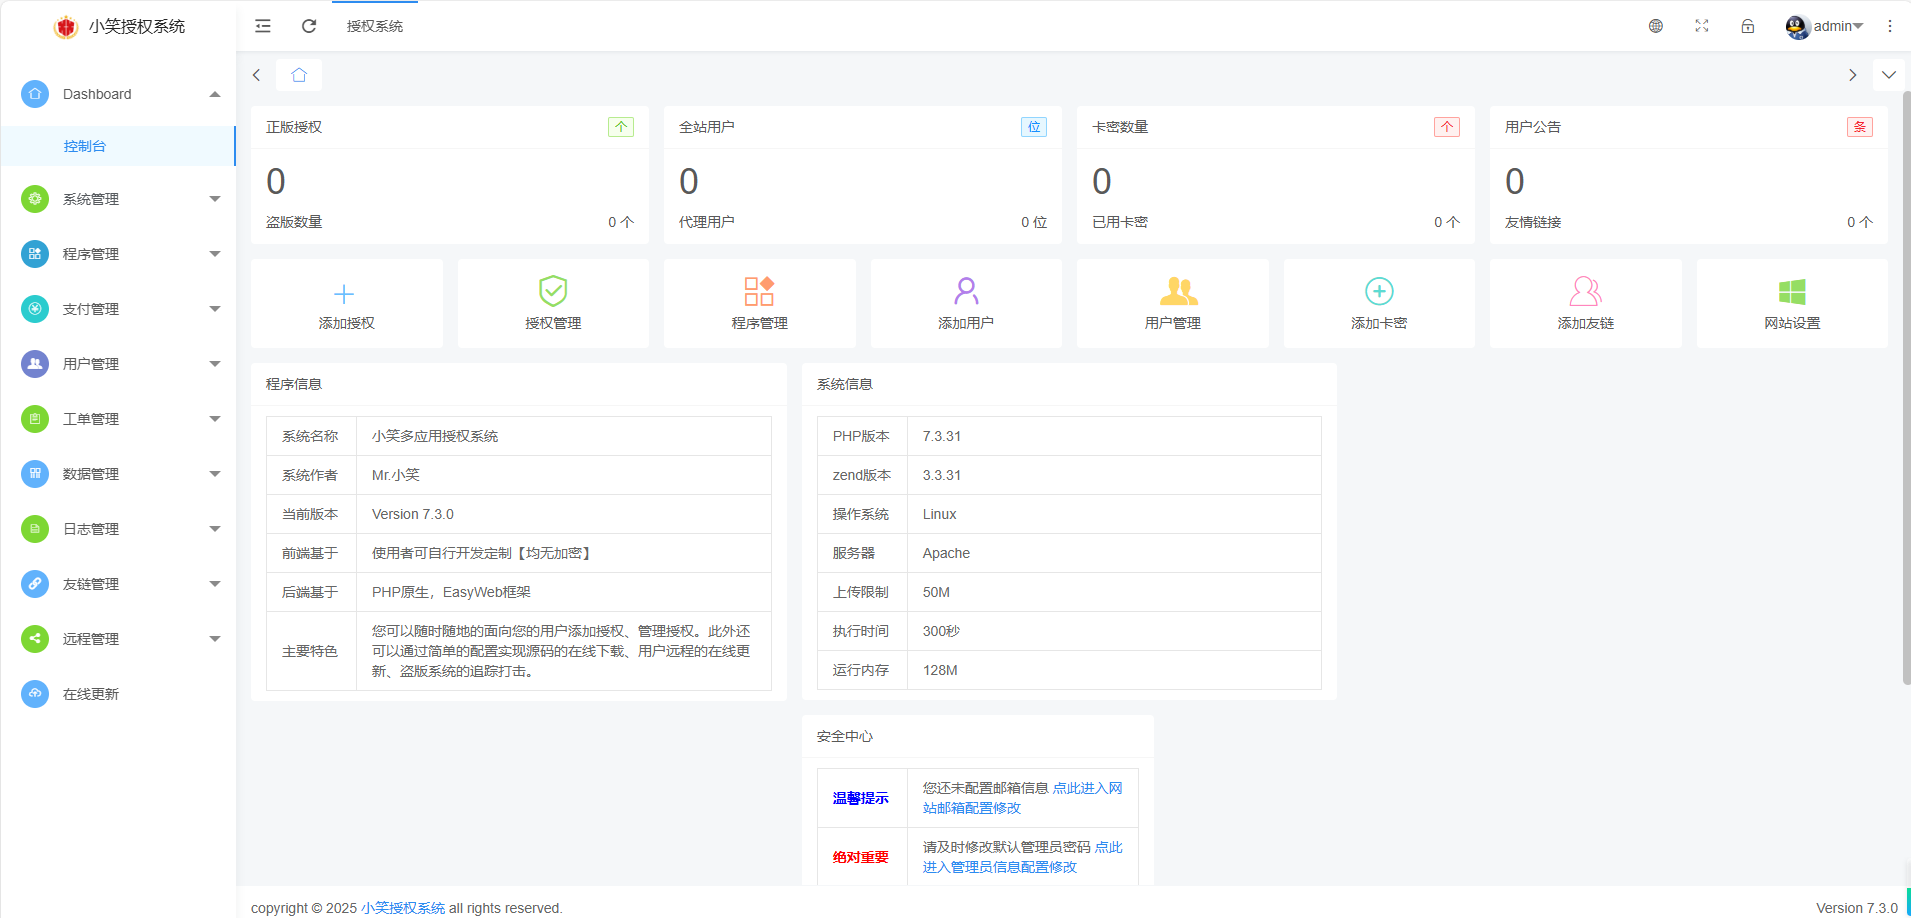This screenshot has width=1911, height=918.
Task: Expand the 数据管理 menu arrow
Action: pyautogui.click(x=215, y=474)
